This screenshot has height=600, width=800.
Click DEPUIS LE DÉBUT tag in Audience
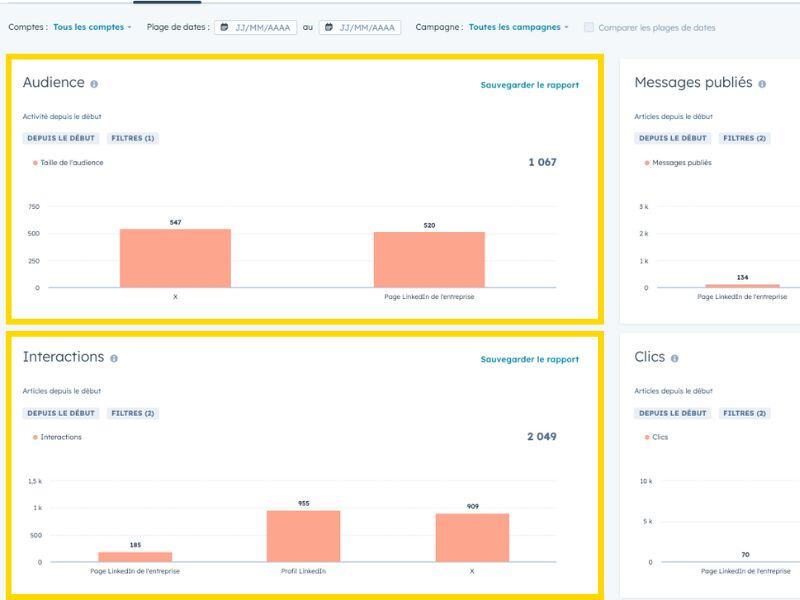(61, 138)
